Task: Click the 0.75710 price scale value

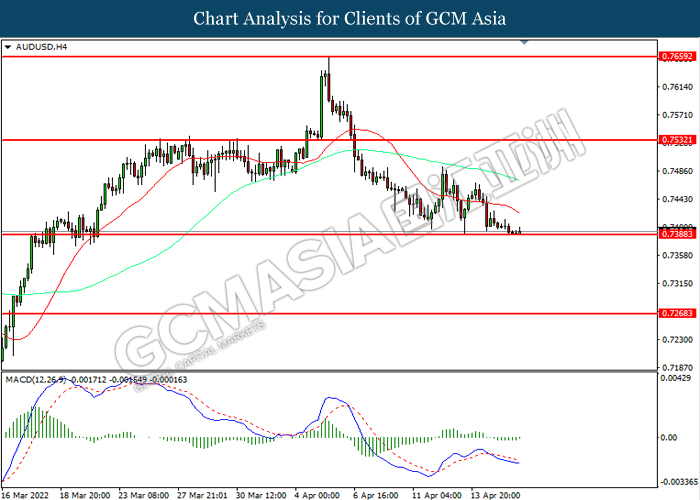Action: 677,115
